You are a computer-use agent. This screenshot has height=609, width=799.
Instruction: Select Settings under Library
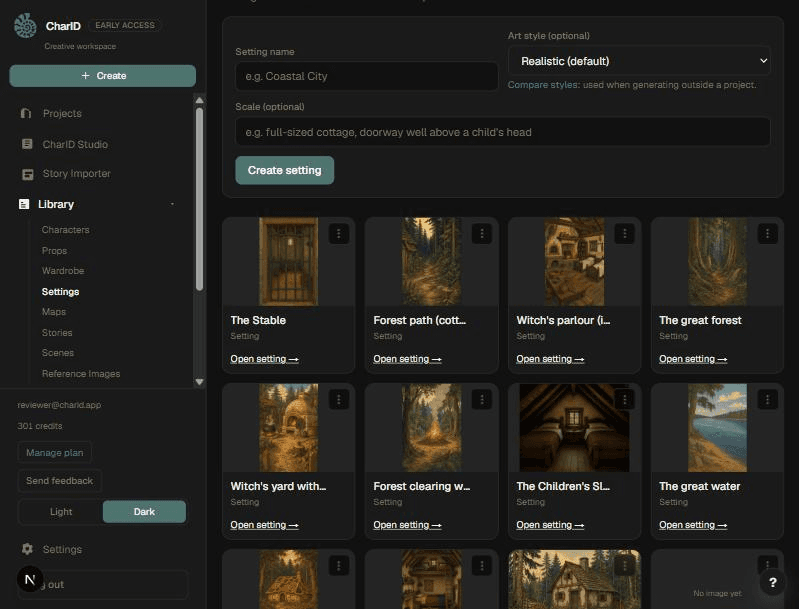tap(61, 292)
